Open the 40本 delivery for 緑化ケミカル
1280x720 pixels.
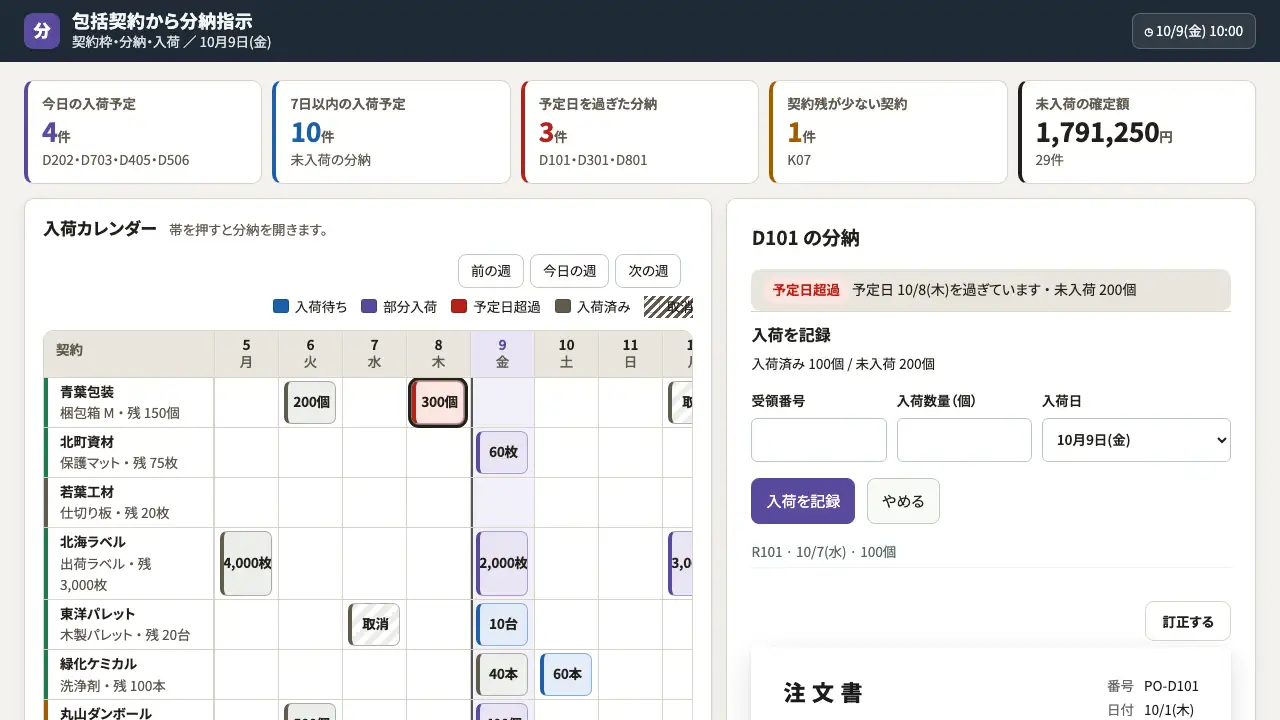click(502, 674)
